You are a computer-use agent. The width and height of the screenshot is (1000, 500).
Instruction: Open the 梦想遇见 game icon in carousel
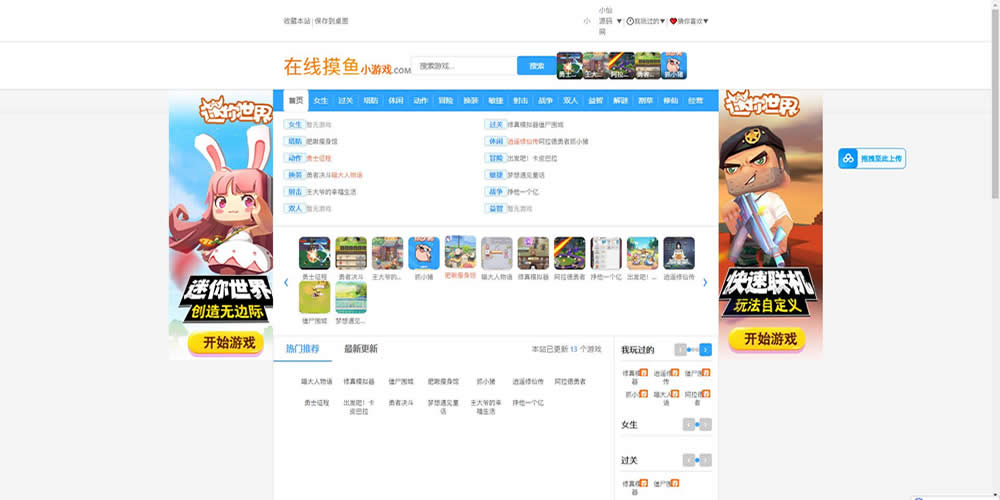pyautogui.click(x=351, y=297)
